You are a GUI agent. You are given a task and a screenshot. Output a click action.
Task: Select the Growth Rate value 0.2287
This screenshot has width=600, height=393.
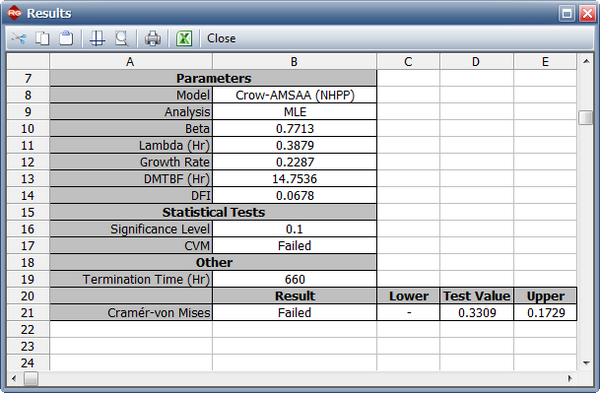pyautogui.click(x=295, y=162)
